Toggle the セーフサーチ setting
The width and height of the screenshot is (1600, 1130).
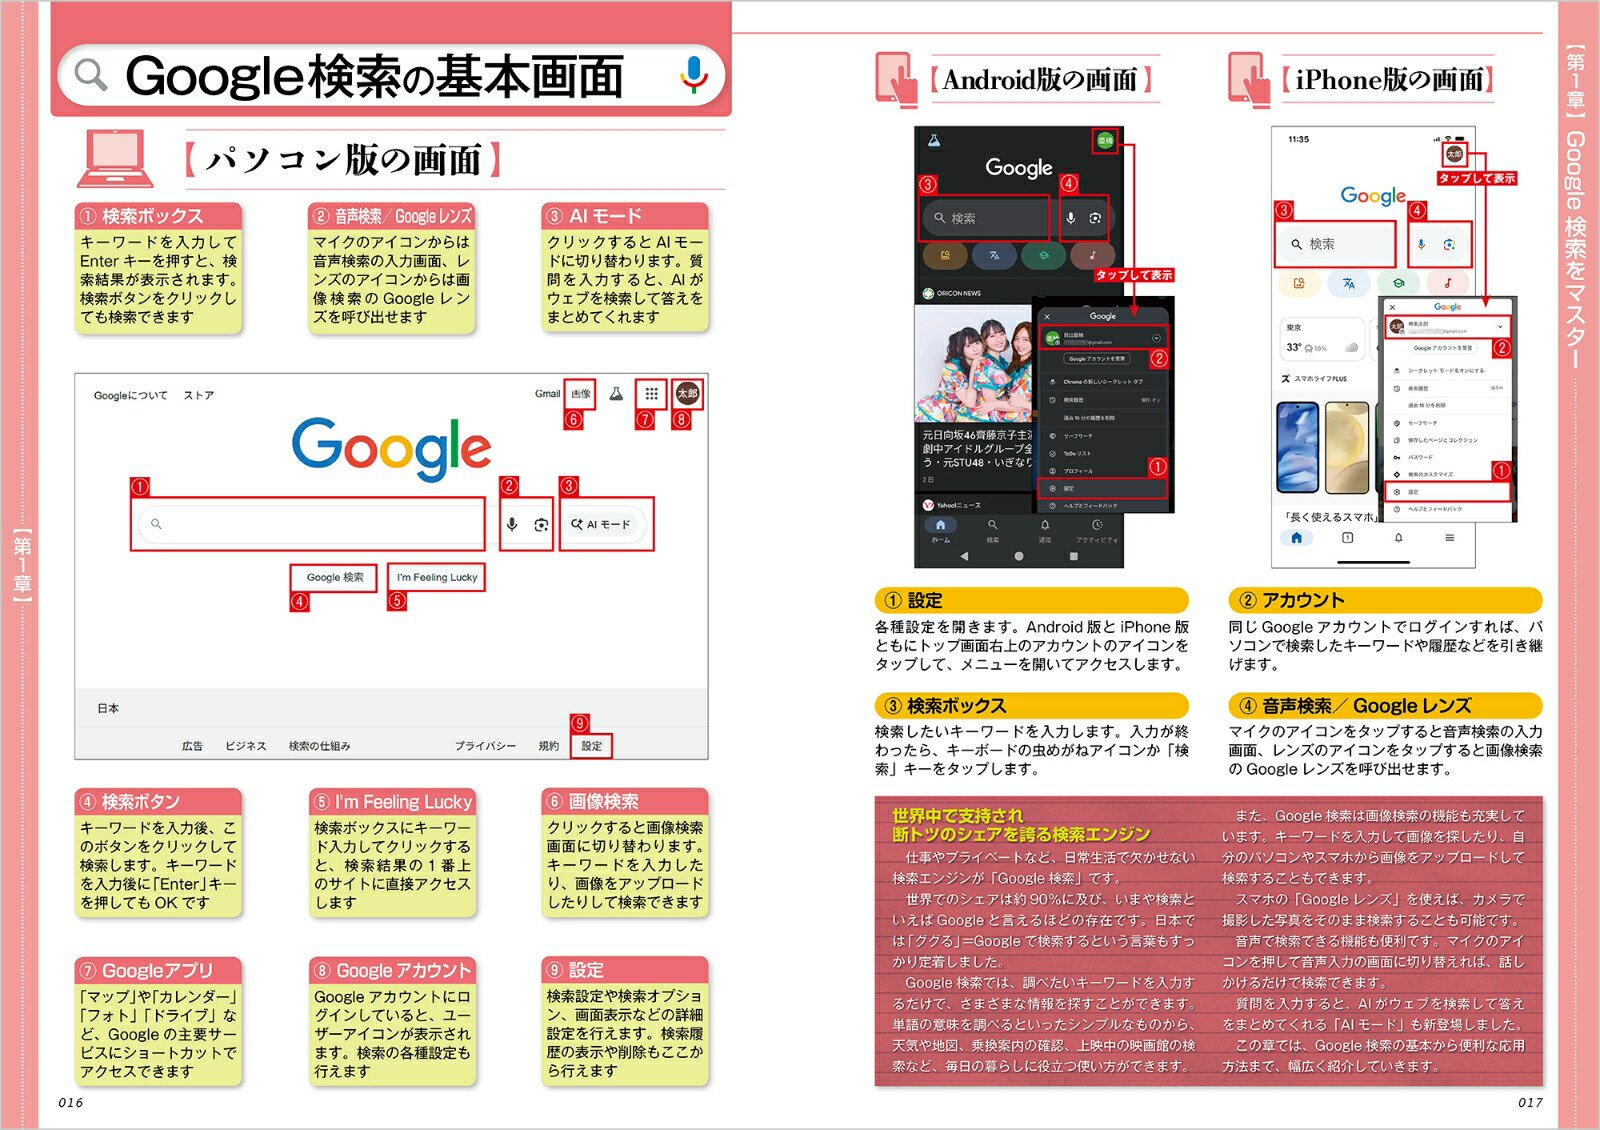pyautogui.click(x=1077, y=436)
